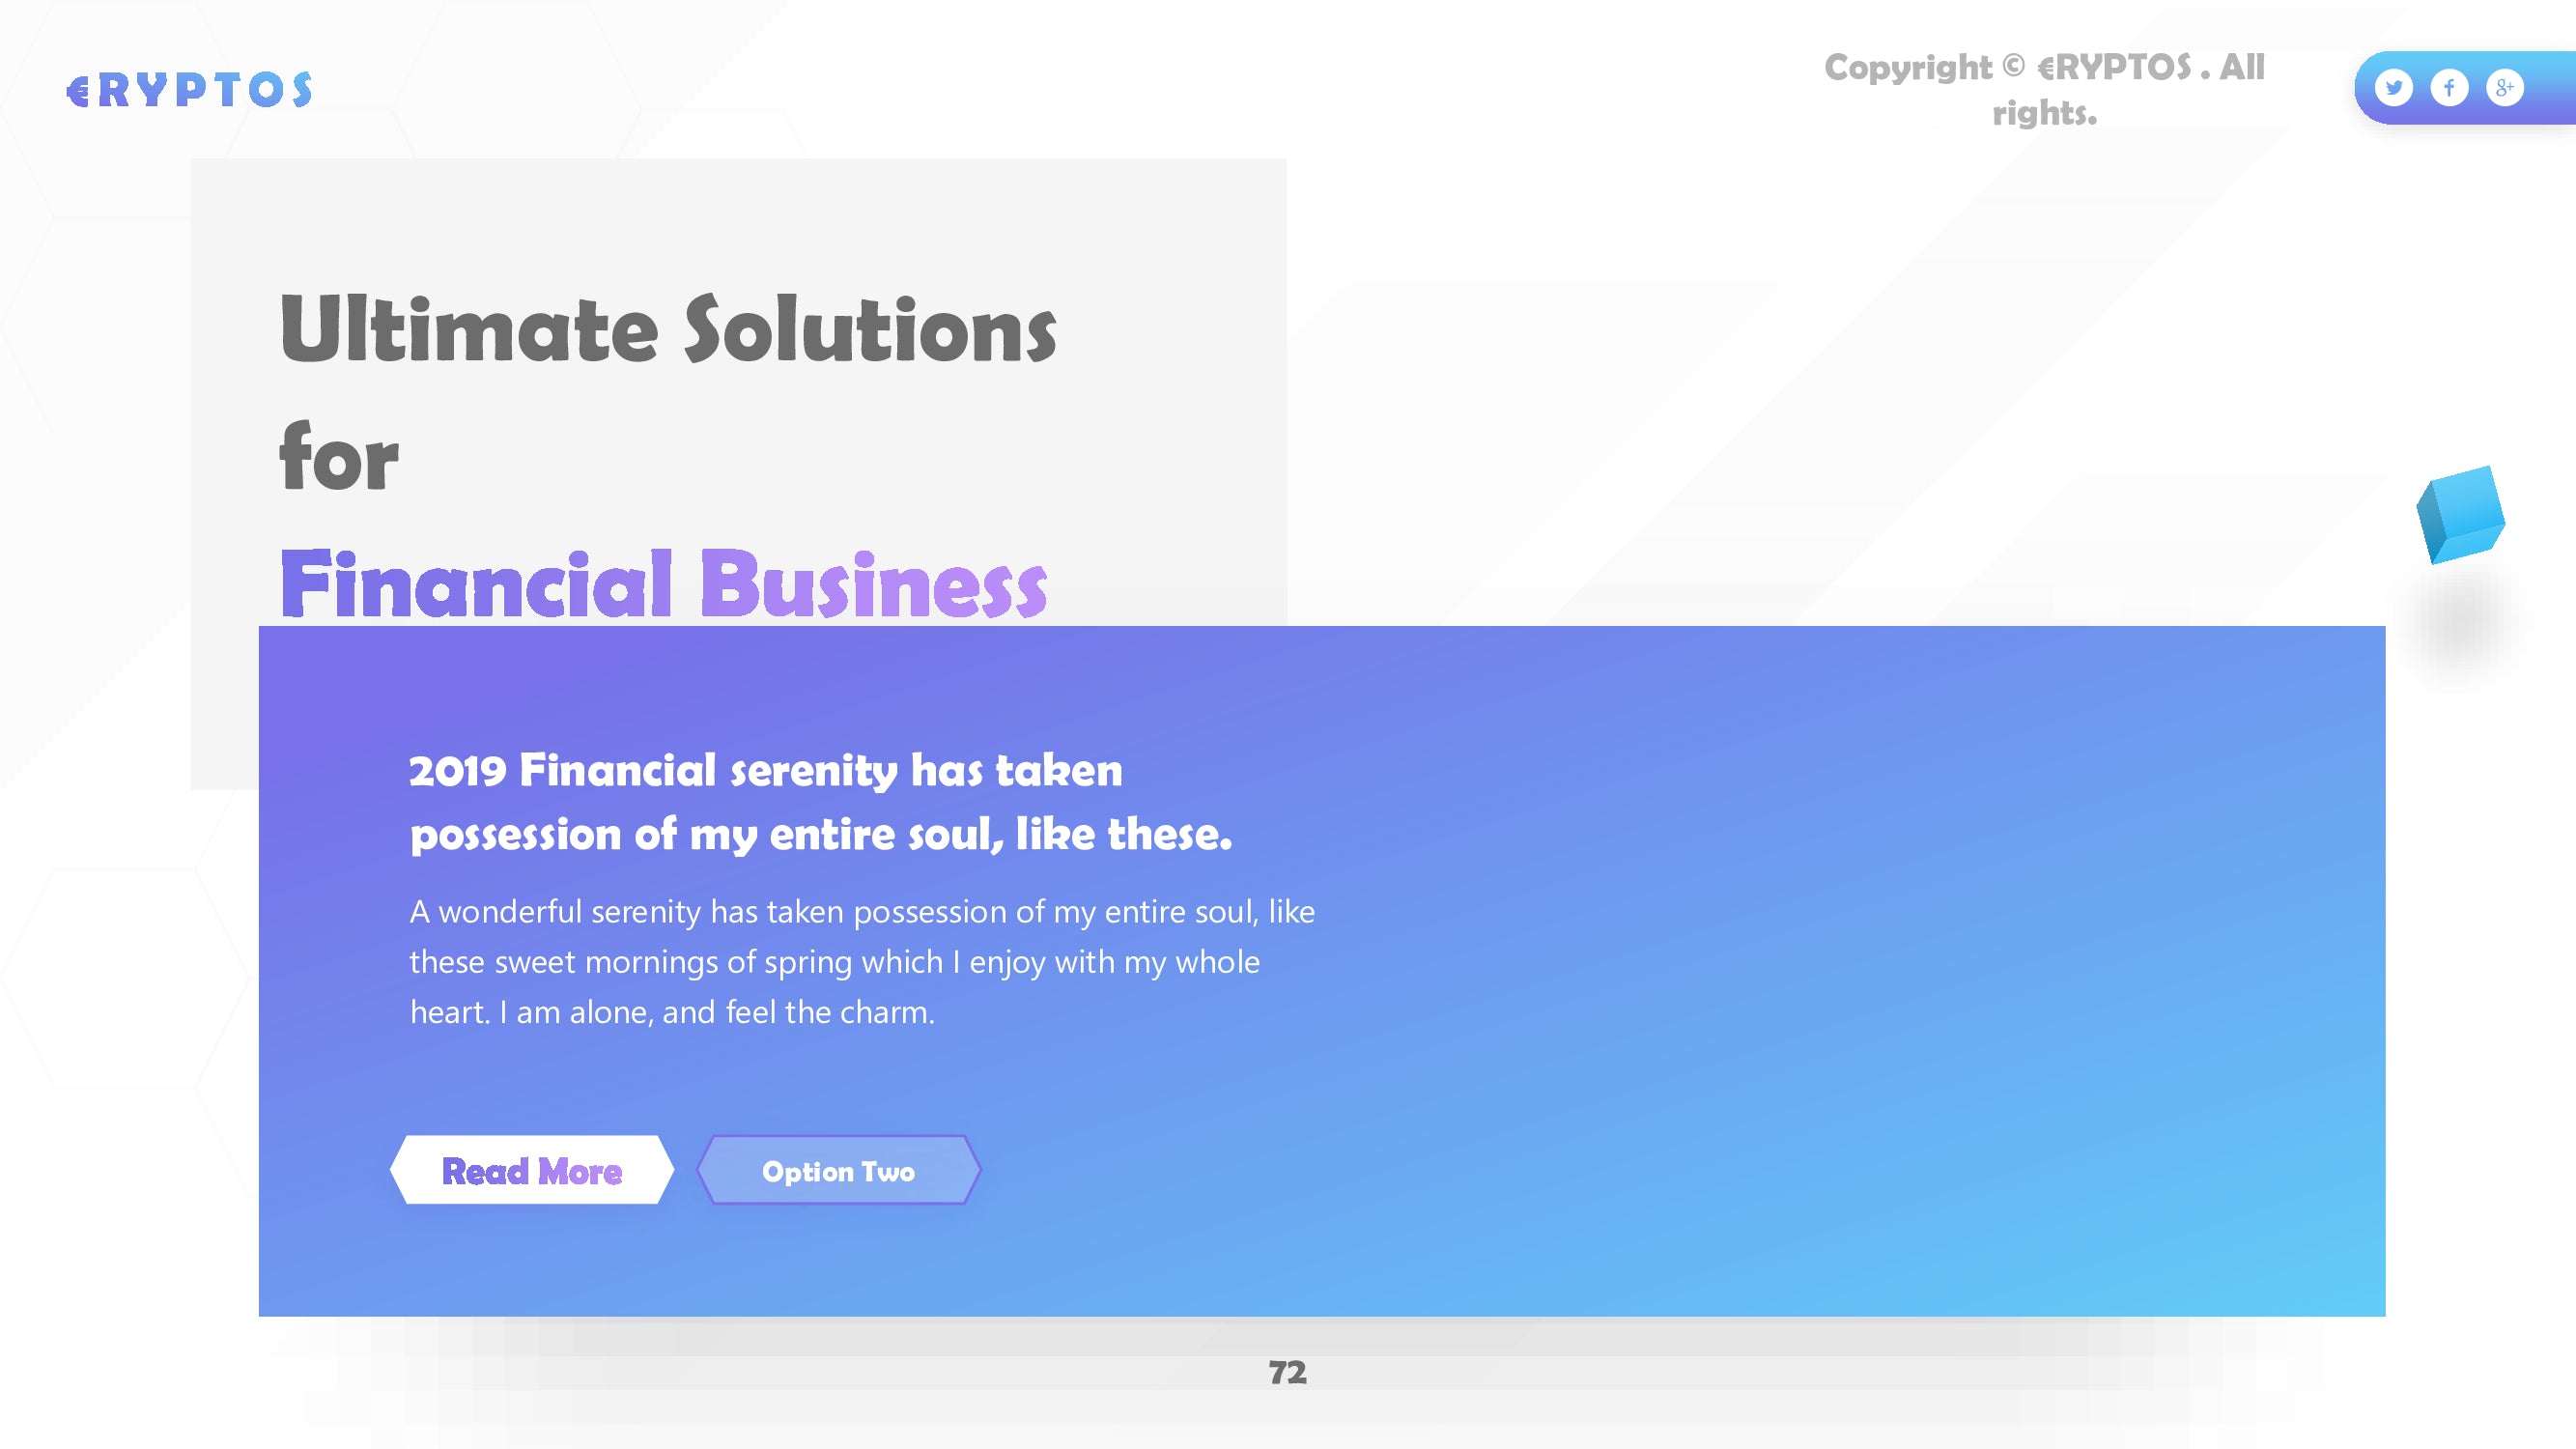2576x1449 pixels.
Task: Click the Google Plus icon
Action: [x=2507, y=87]
